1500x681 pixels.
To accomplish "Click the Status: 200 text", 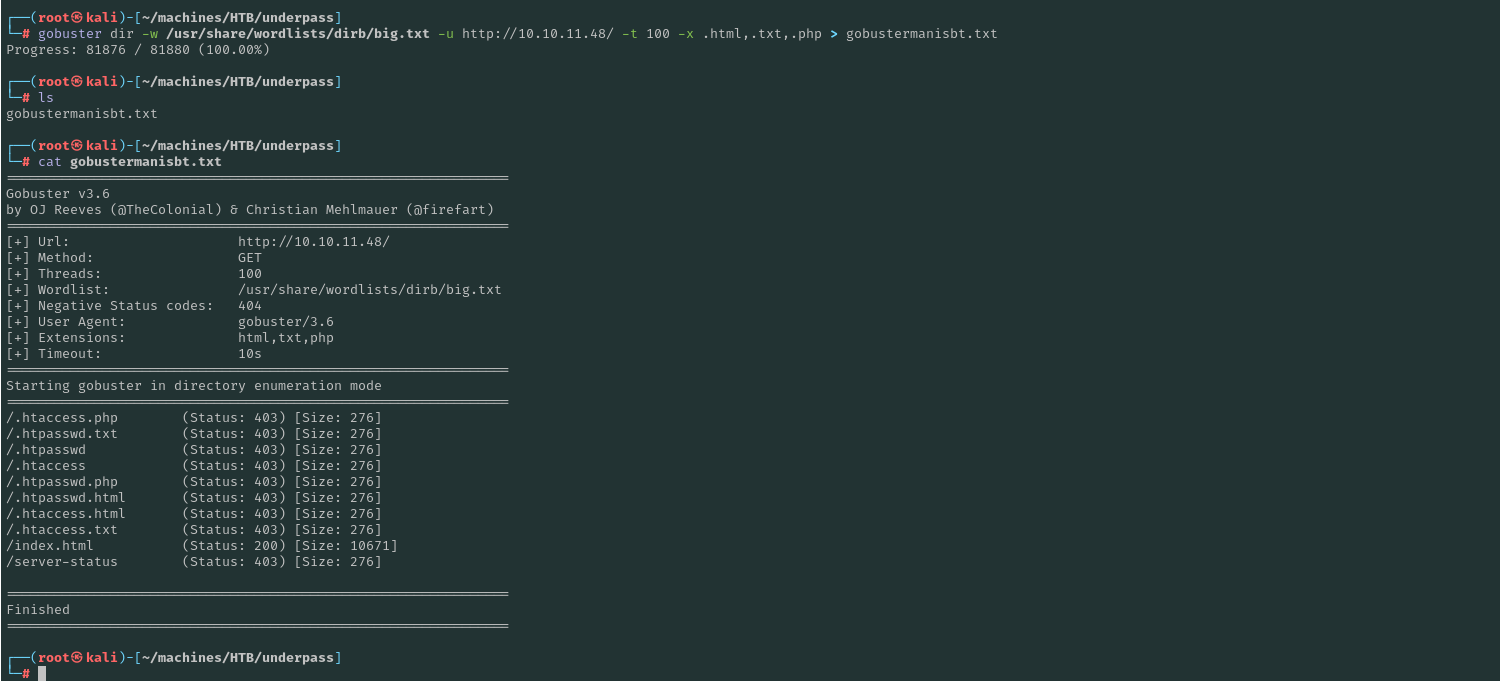I will (234, 546).
